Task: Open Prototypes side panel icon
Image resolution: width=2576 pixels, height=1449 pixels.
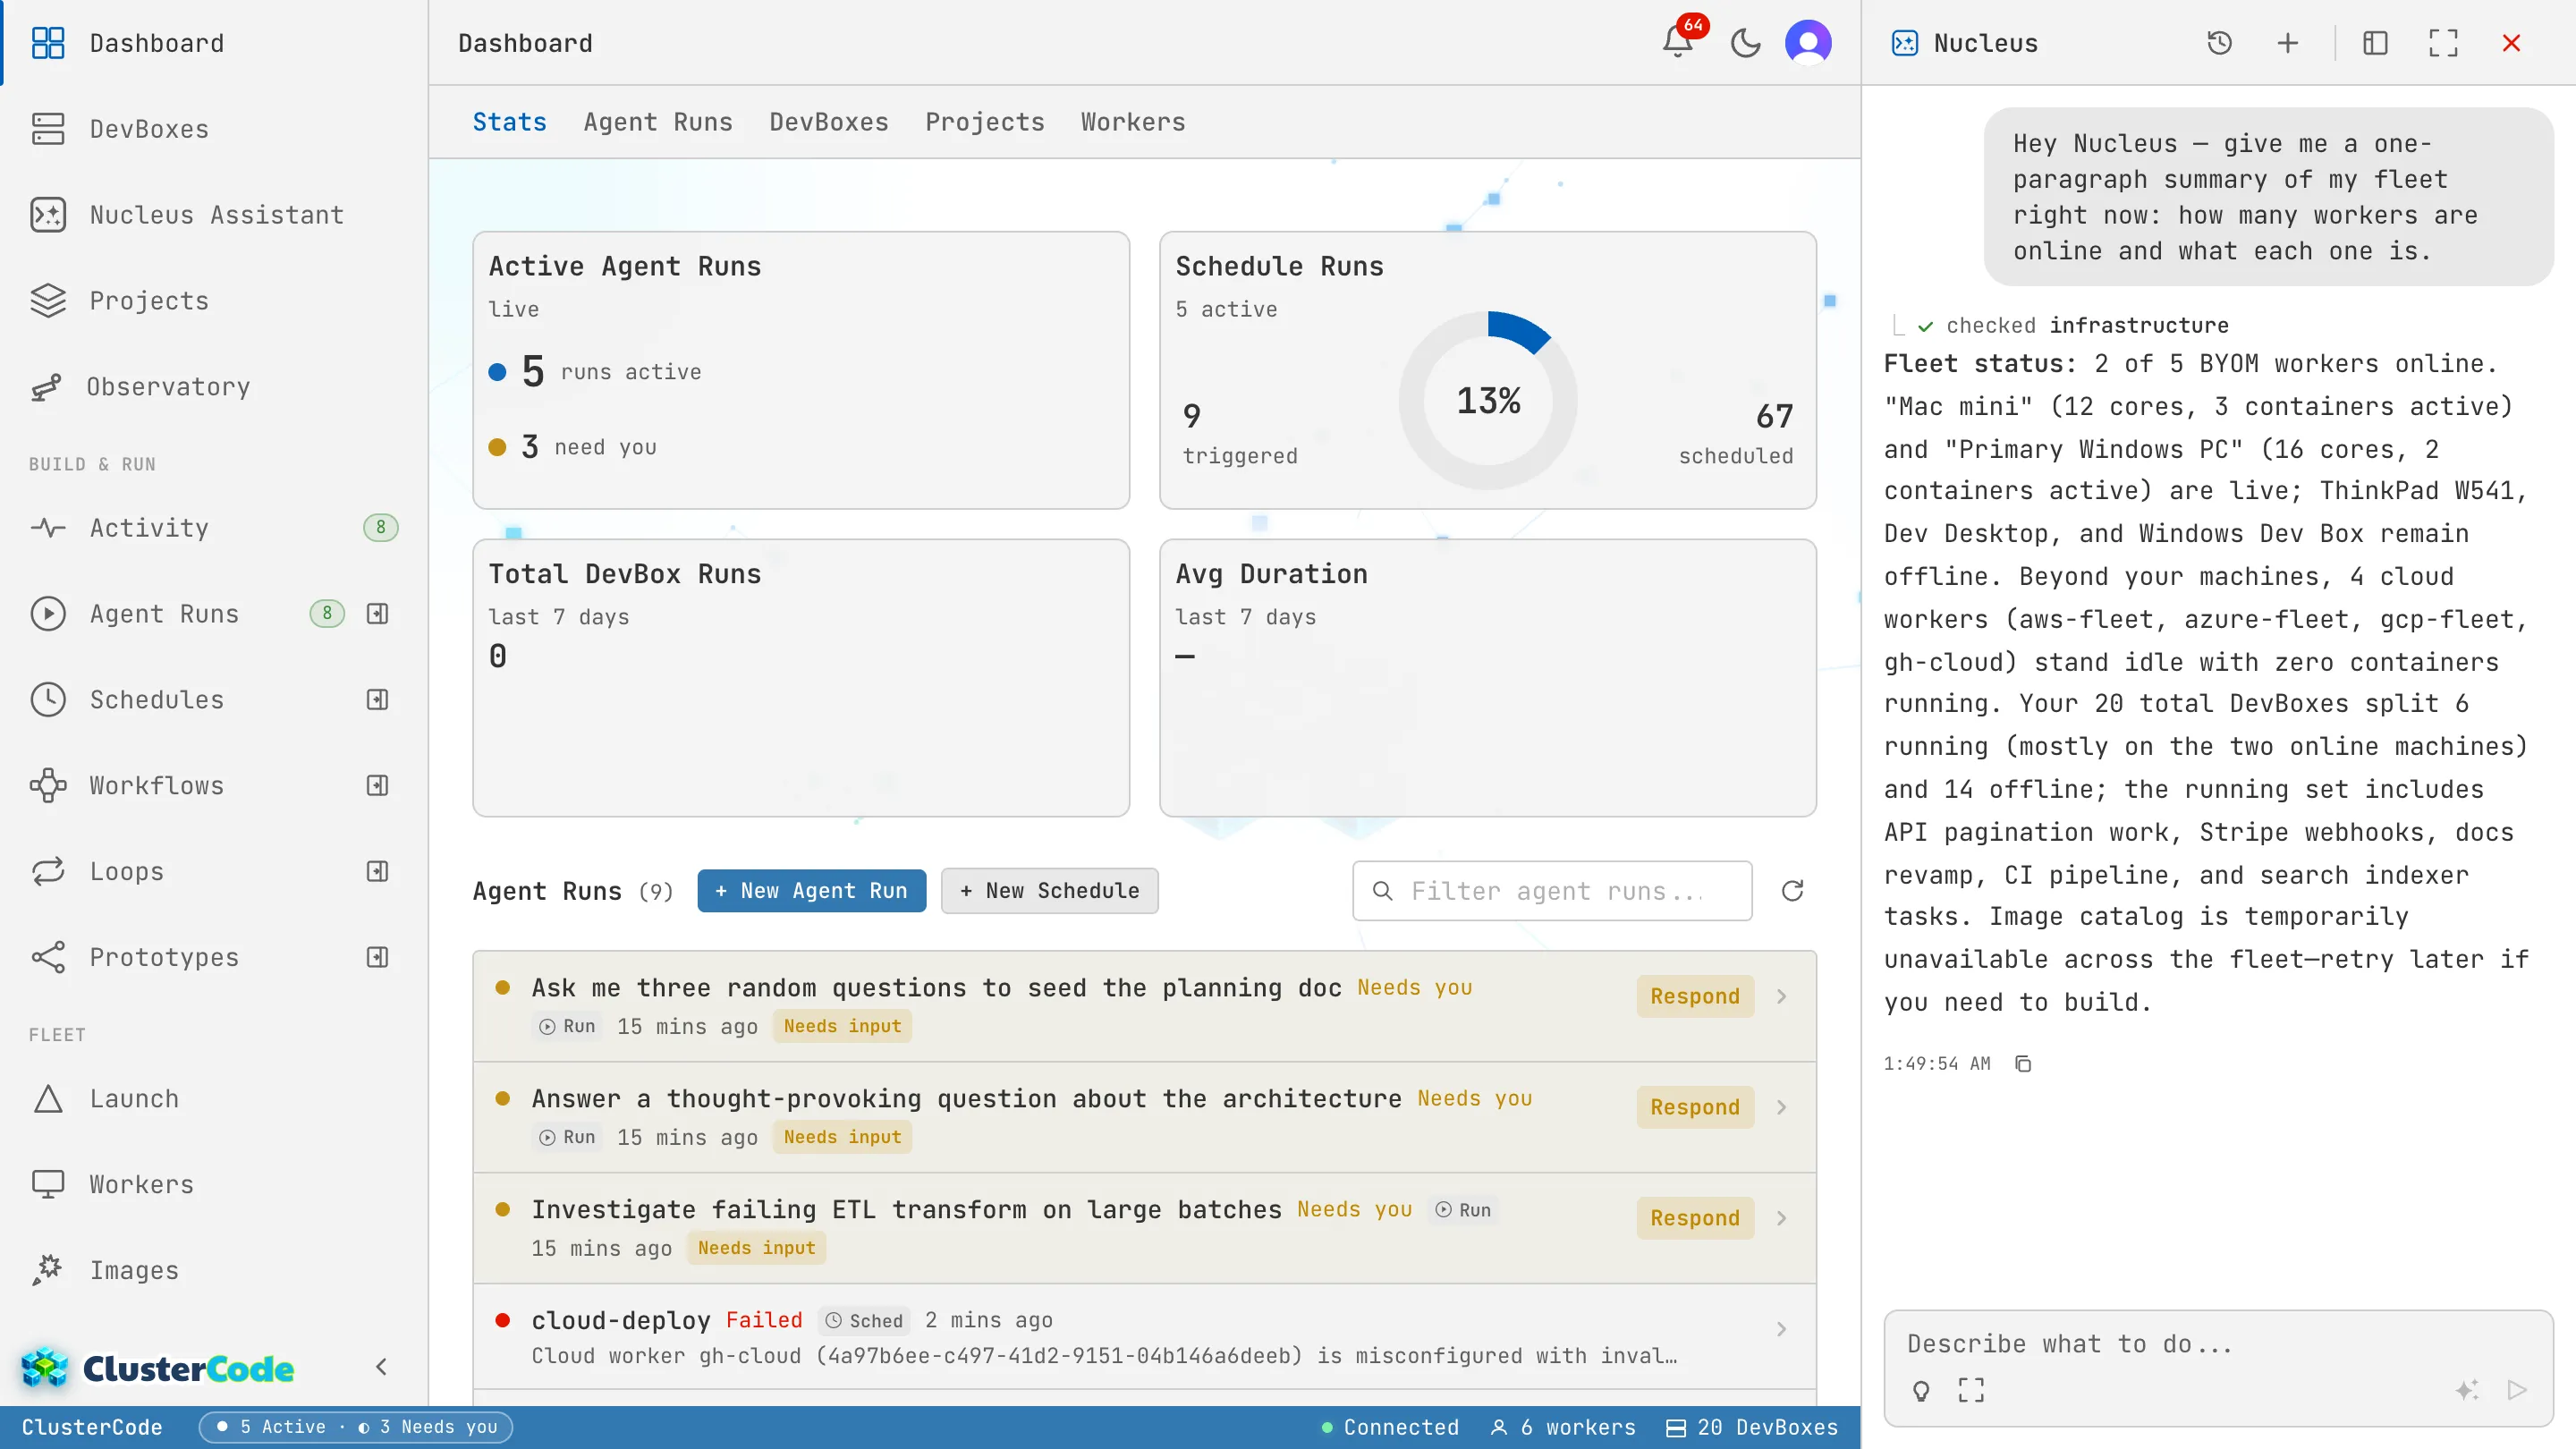Action: tap(377, 958)
